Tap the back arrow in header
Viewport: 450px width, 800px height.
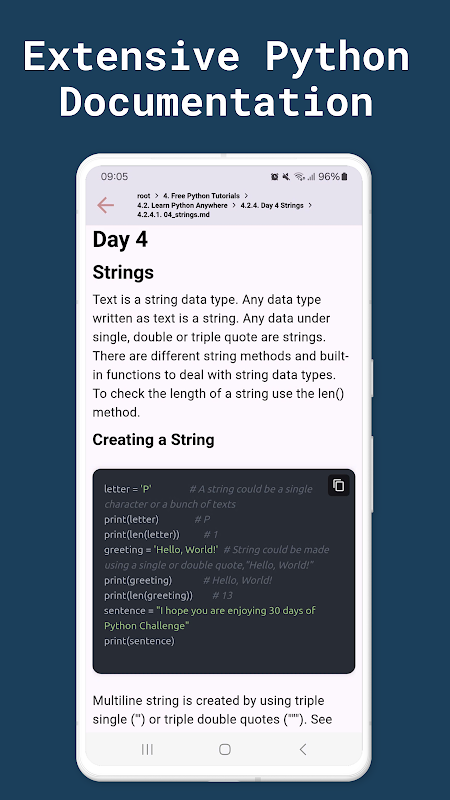point(106,205)
